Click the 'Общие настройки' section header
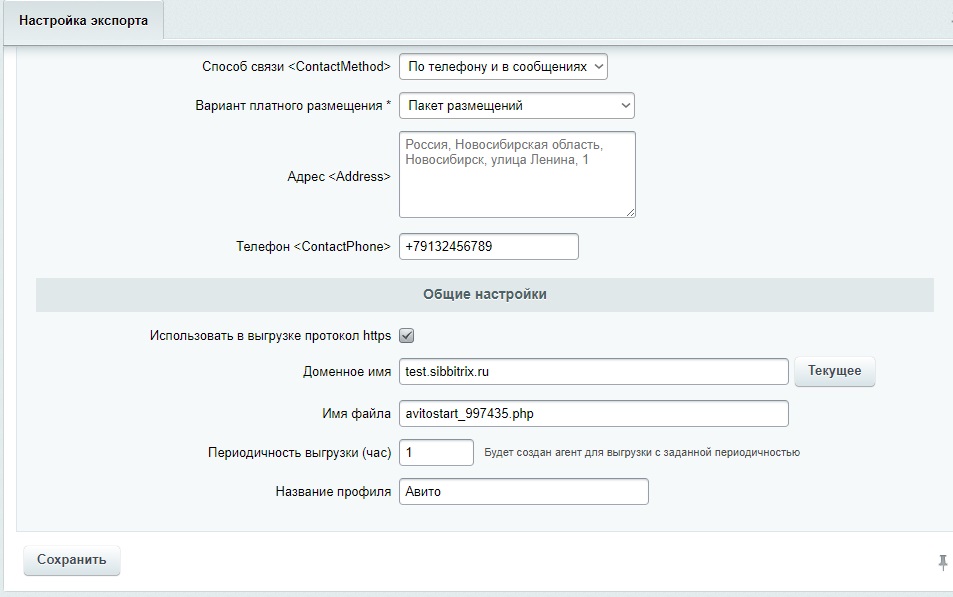The height and width of the screenshot is (597, 953). pos(484,295)
